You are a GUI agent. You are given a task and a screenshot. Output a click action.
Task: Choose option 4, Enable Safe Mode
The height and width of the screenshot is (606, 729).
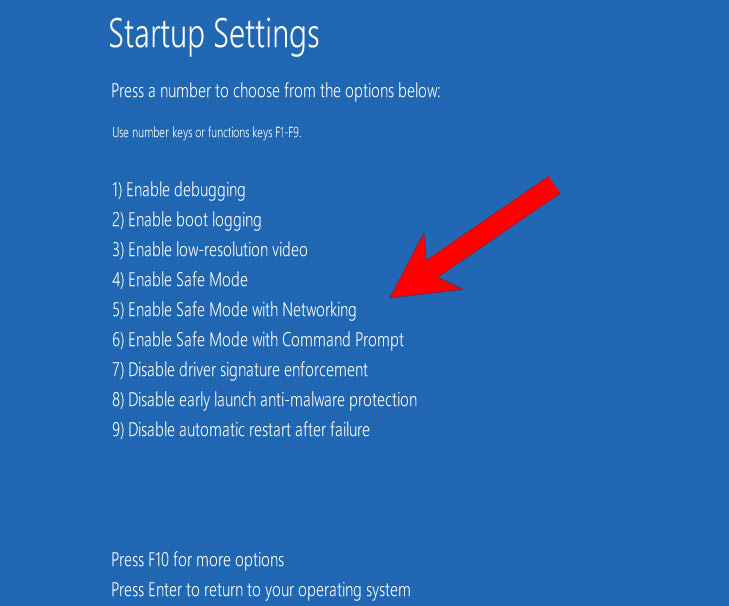pos(179,280)
